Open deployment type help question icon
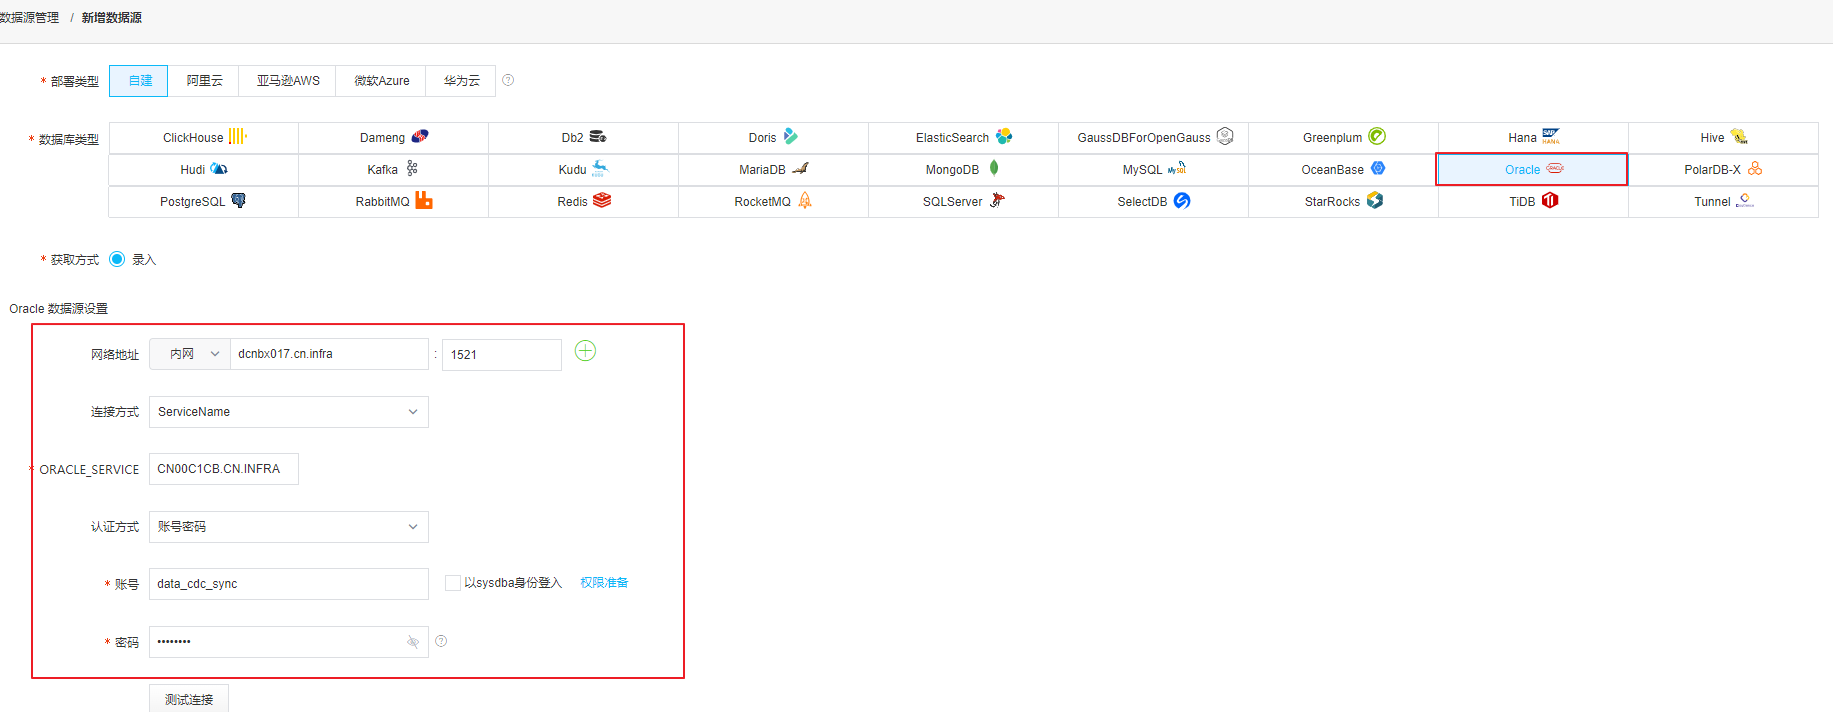Screen dimensions: 1833x712 508,80
